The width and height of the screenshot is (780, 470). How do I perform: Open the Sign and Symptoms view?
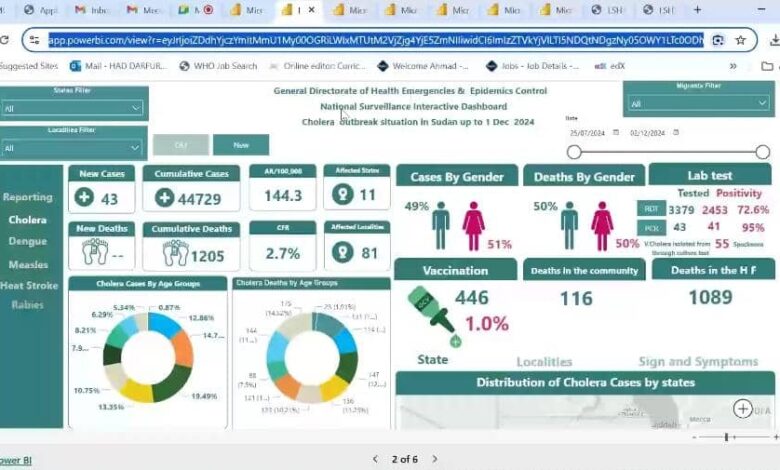point(698,362)
